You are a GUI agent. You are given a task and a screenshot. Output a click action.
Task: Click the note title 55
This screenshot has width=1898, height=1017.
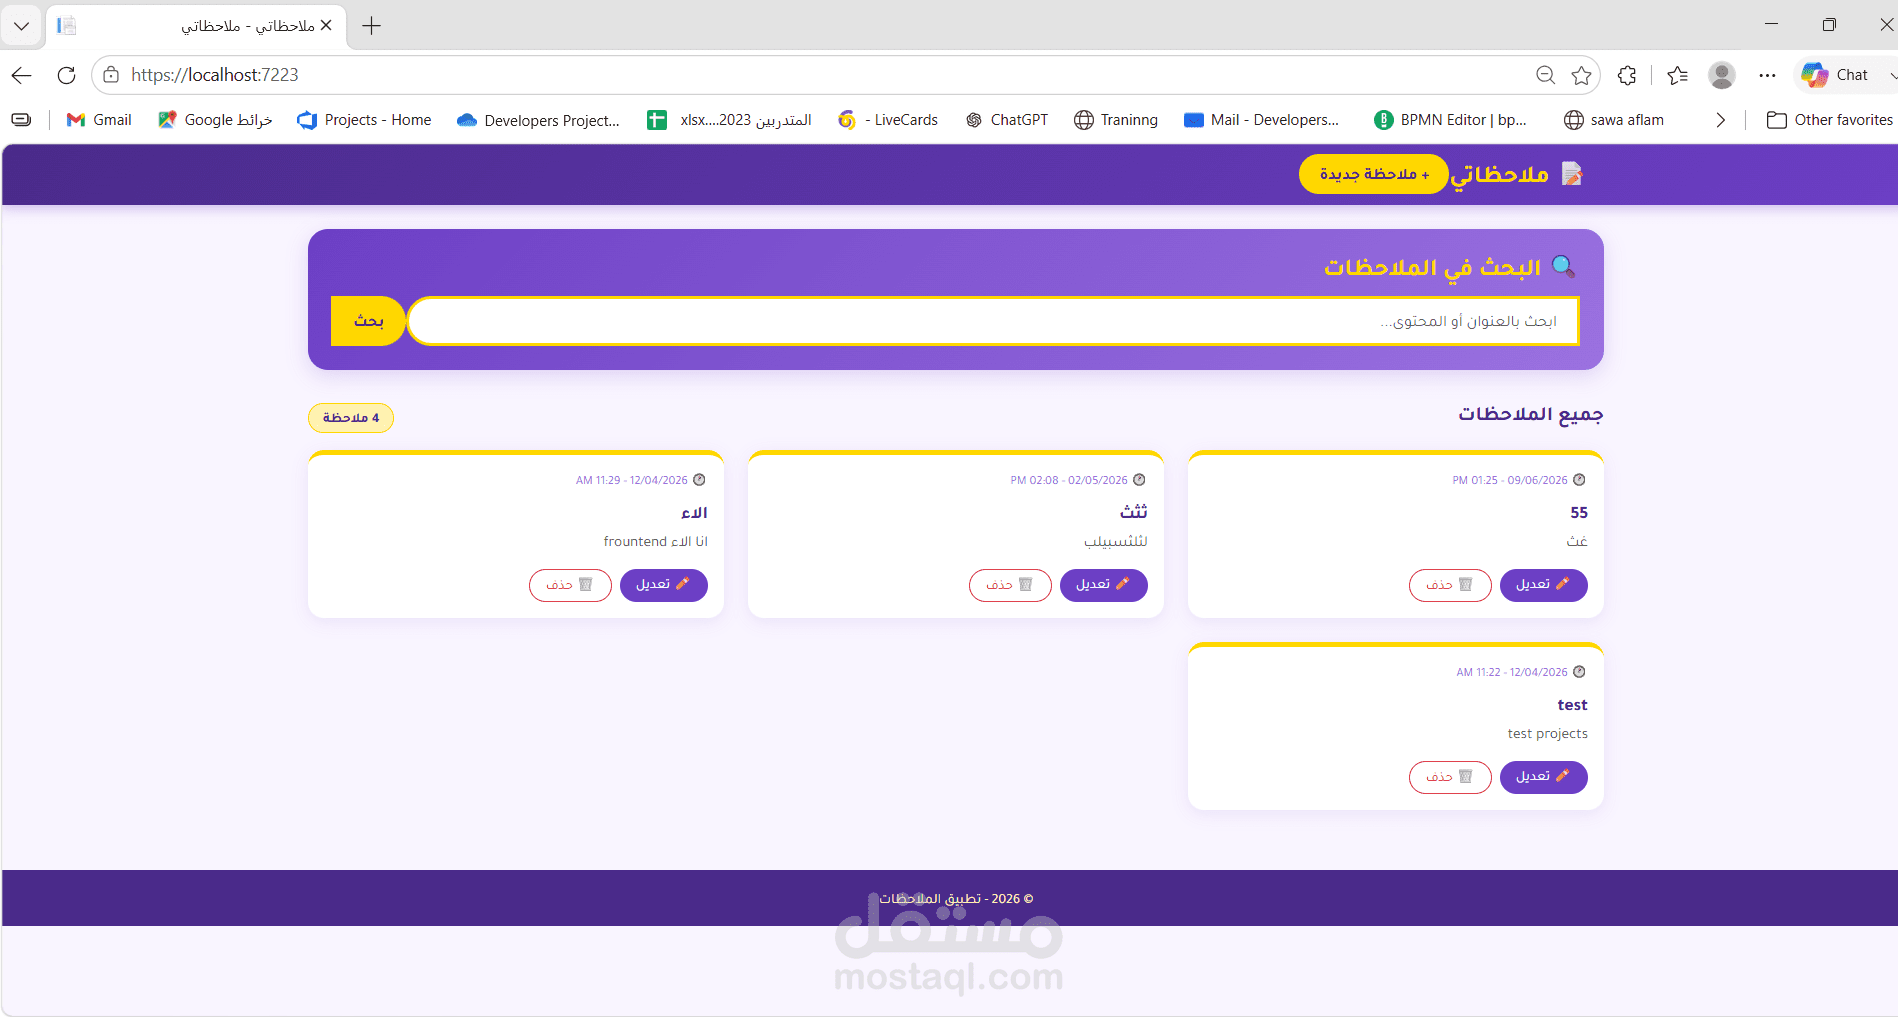[x=1579, y=513]
